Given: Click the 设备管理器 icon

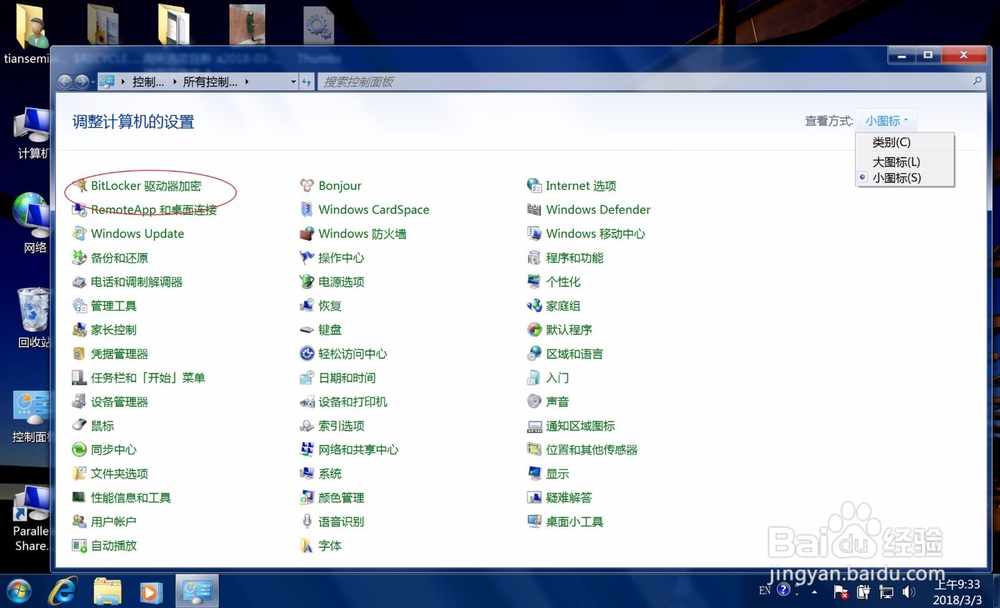Looking at the screenshot, I should coord(80,402).
